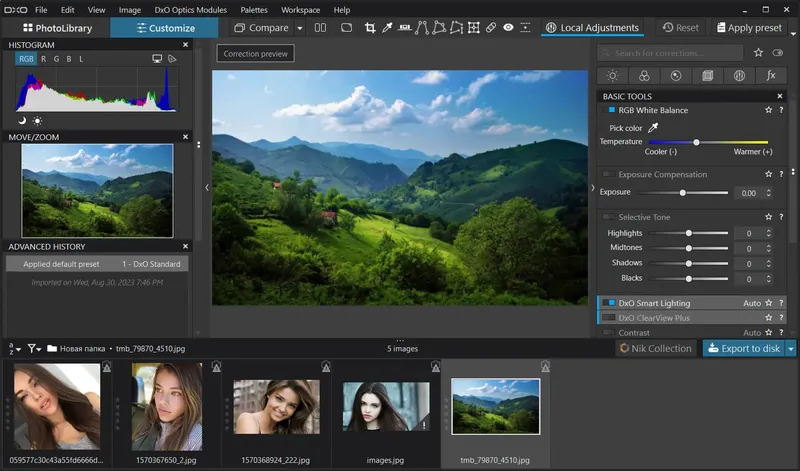This screenshot has width=800, height=471.
Task: Open the filter images dropdown
Action: pyautogui.click(x=35, y=349)
